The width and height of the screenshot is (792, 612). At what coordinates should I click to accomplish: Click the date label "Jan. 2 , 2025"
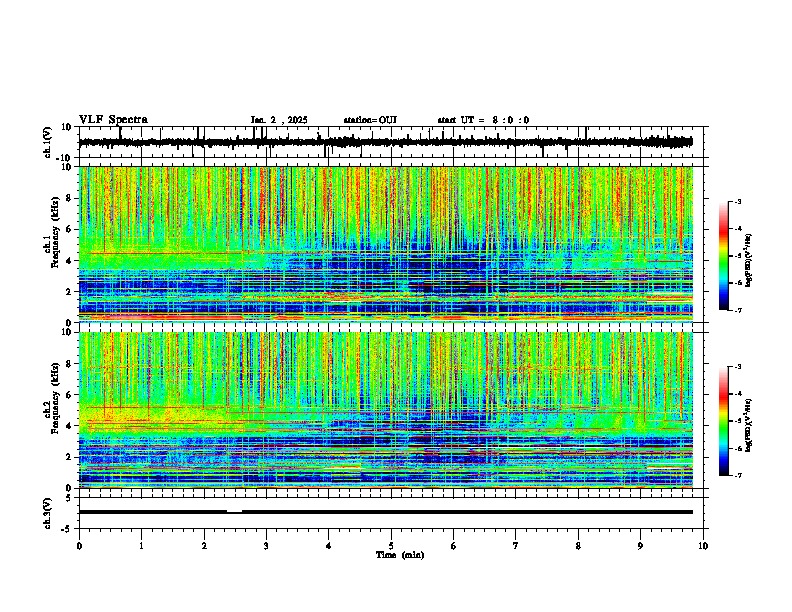279,120
